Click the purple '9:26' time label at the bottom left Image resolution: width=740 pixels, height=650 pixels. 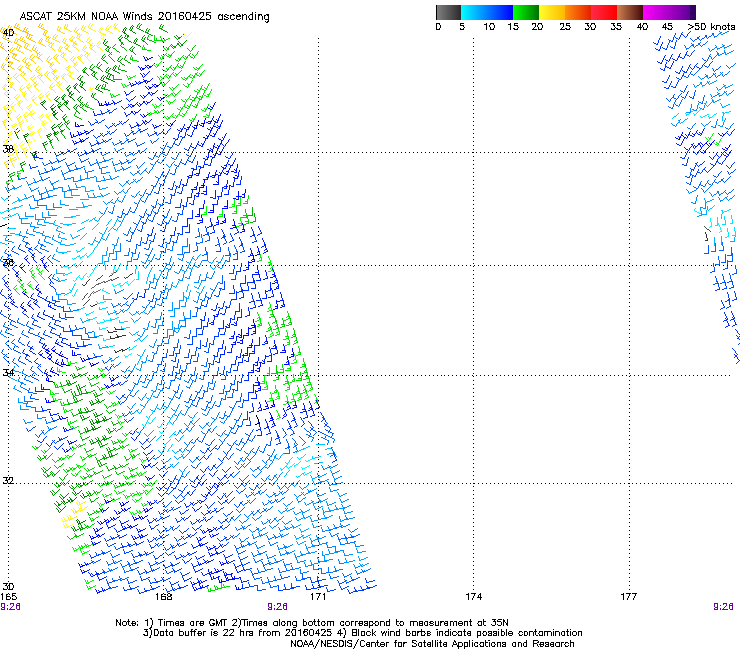(x=10, y=607)
